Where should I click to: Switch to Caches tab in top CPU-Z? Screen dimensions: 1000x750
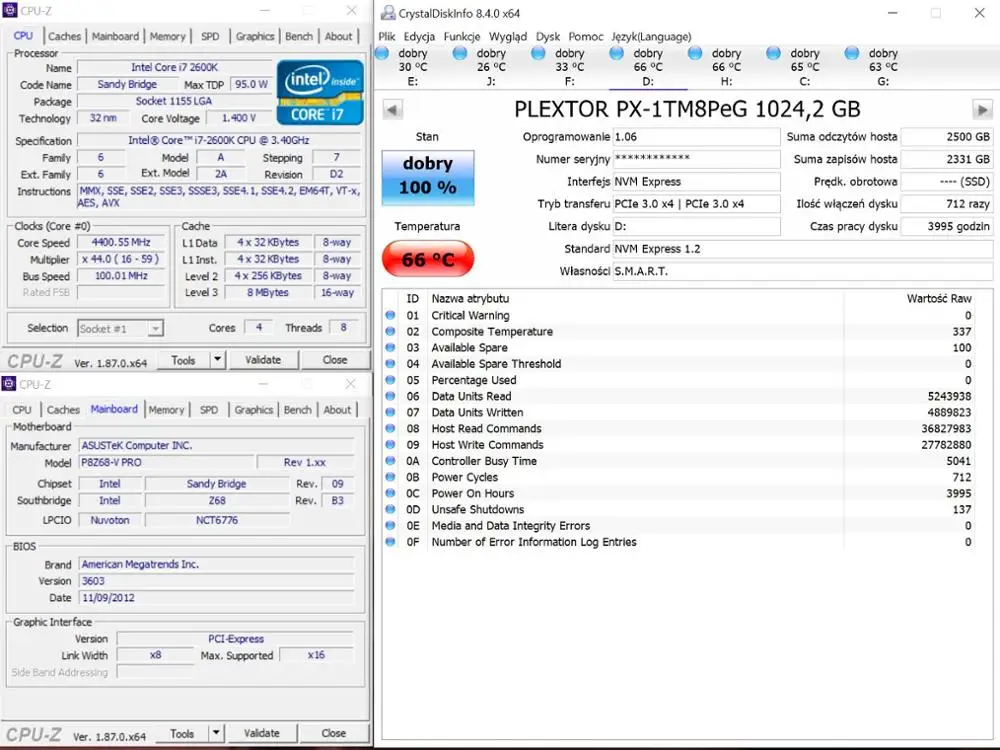[64, 36]
